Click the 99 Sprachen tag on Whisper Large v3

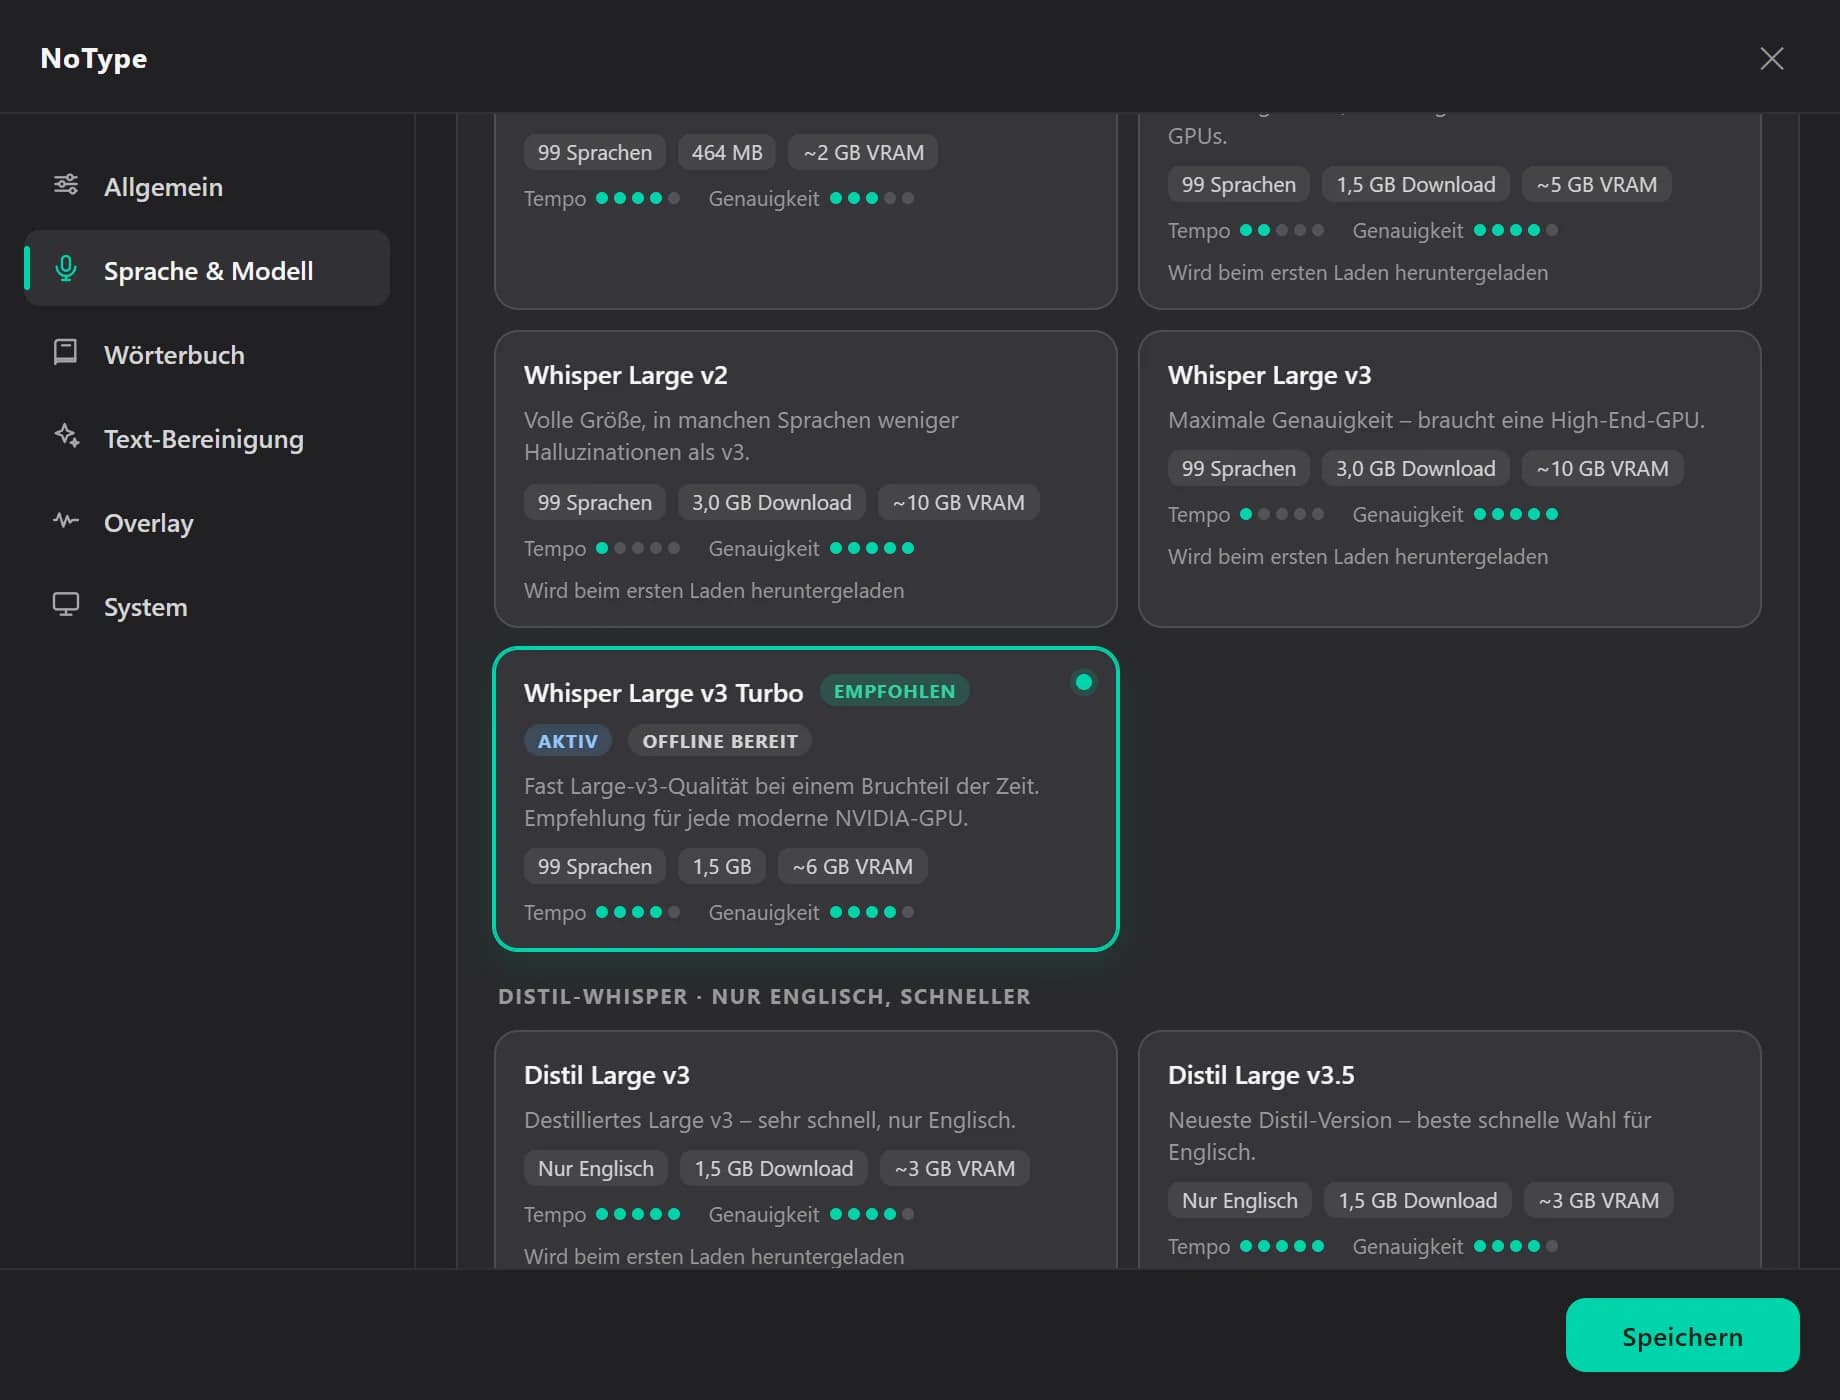(1238, 468)
